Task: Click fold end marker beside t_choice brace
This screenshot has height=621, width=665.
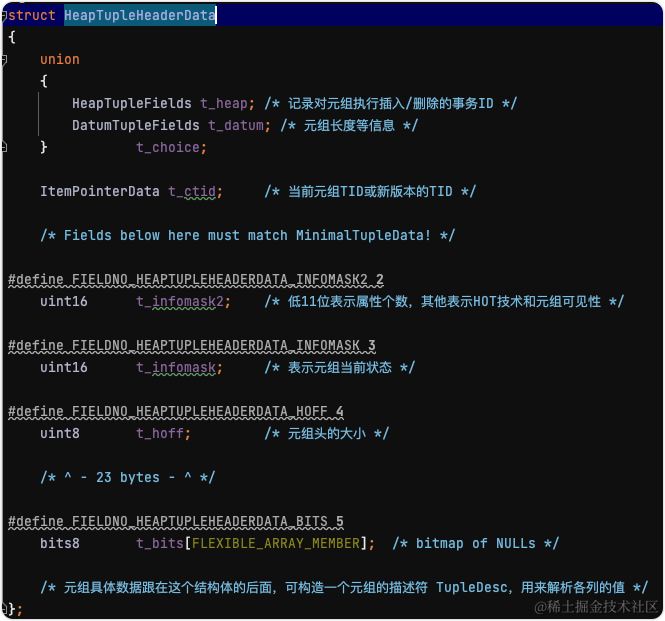Action: pos(4,147)
